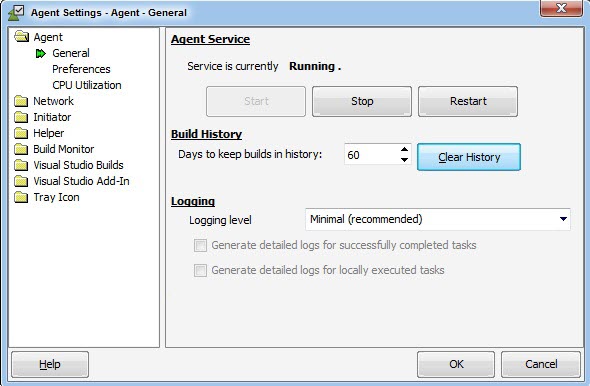Click the Network folder icon
The height and width of the screenshot is (386, 590).
(x=21, y=101)
